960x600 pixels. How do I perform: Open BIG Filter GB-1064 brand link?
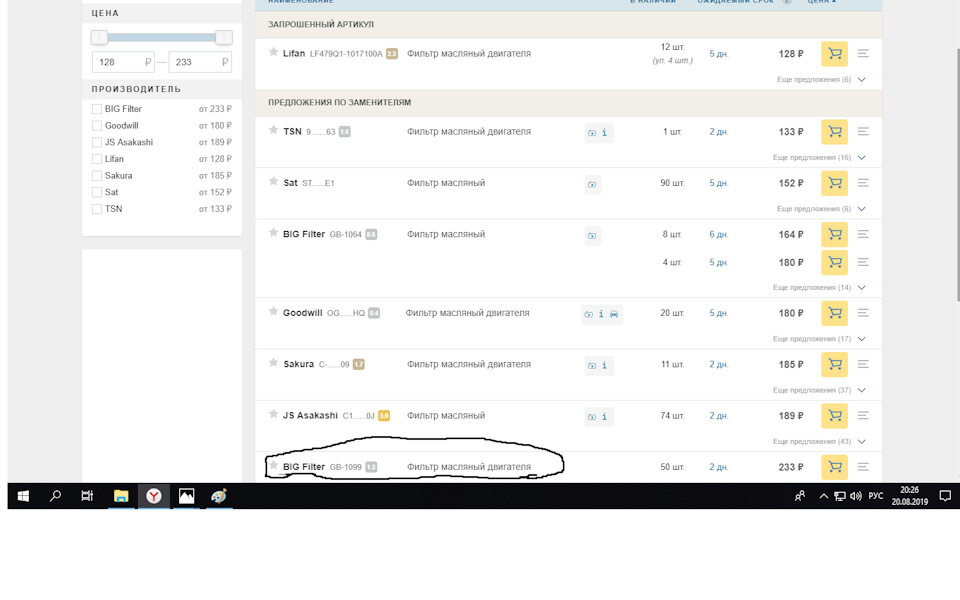pos(304,234)
